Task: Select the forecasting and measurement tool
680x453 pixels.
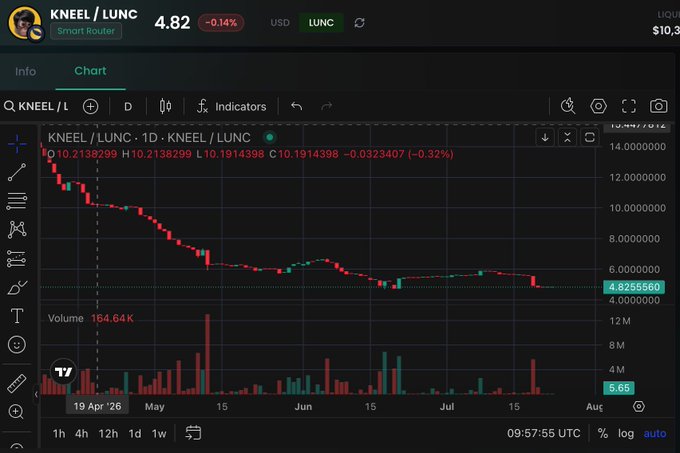Action: coord(17,259)
